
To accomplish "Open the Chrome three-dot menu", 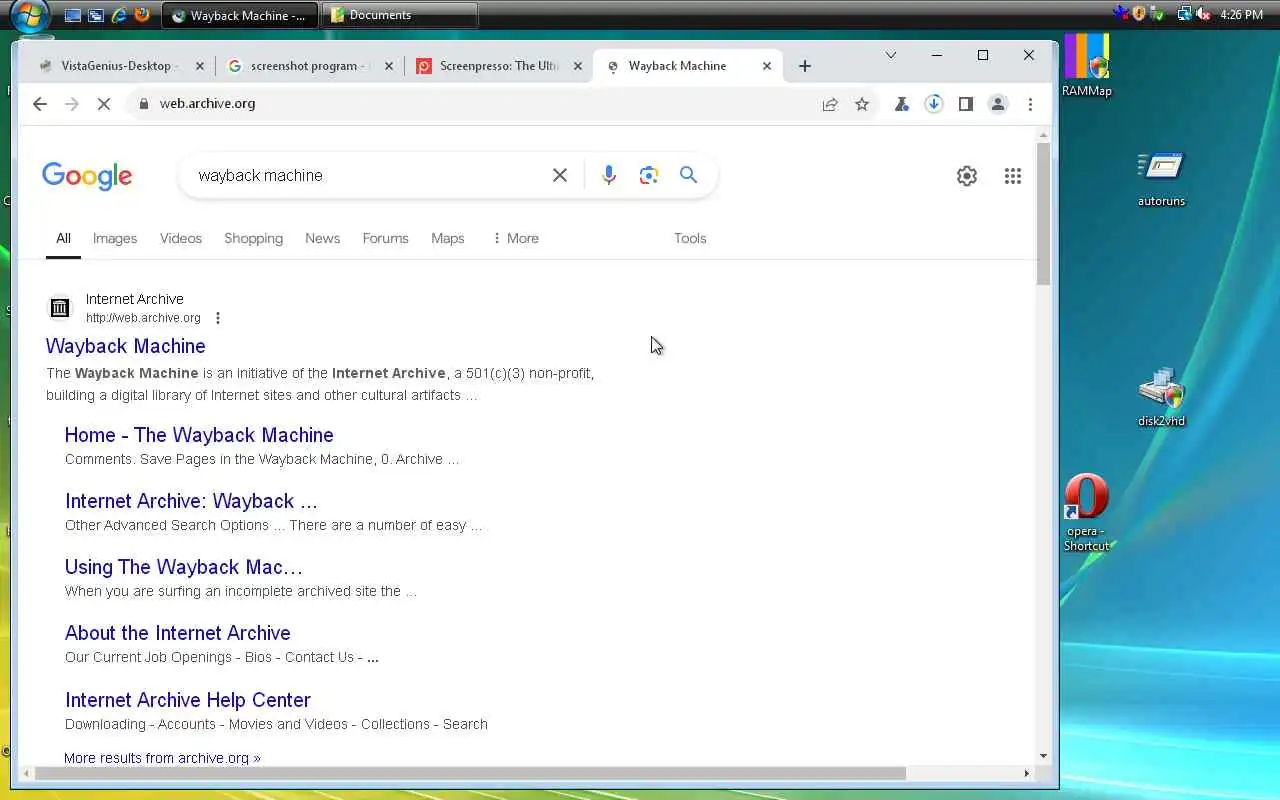I will click(1030, 104).
